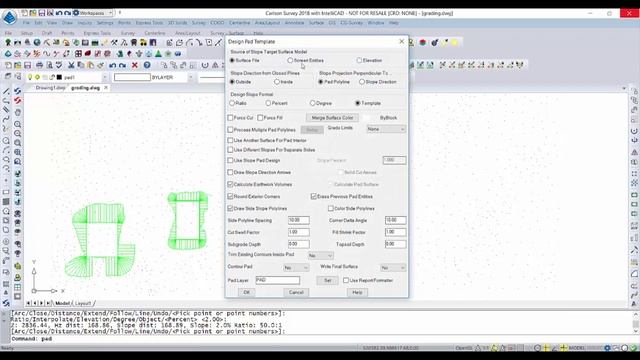Viewport: 640px width, 360px height.
Task: Toggle the yellow lightbulb layer on/off icon
Action: click(x=30, y=77)
